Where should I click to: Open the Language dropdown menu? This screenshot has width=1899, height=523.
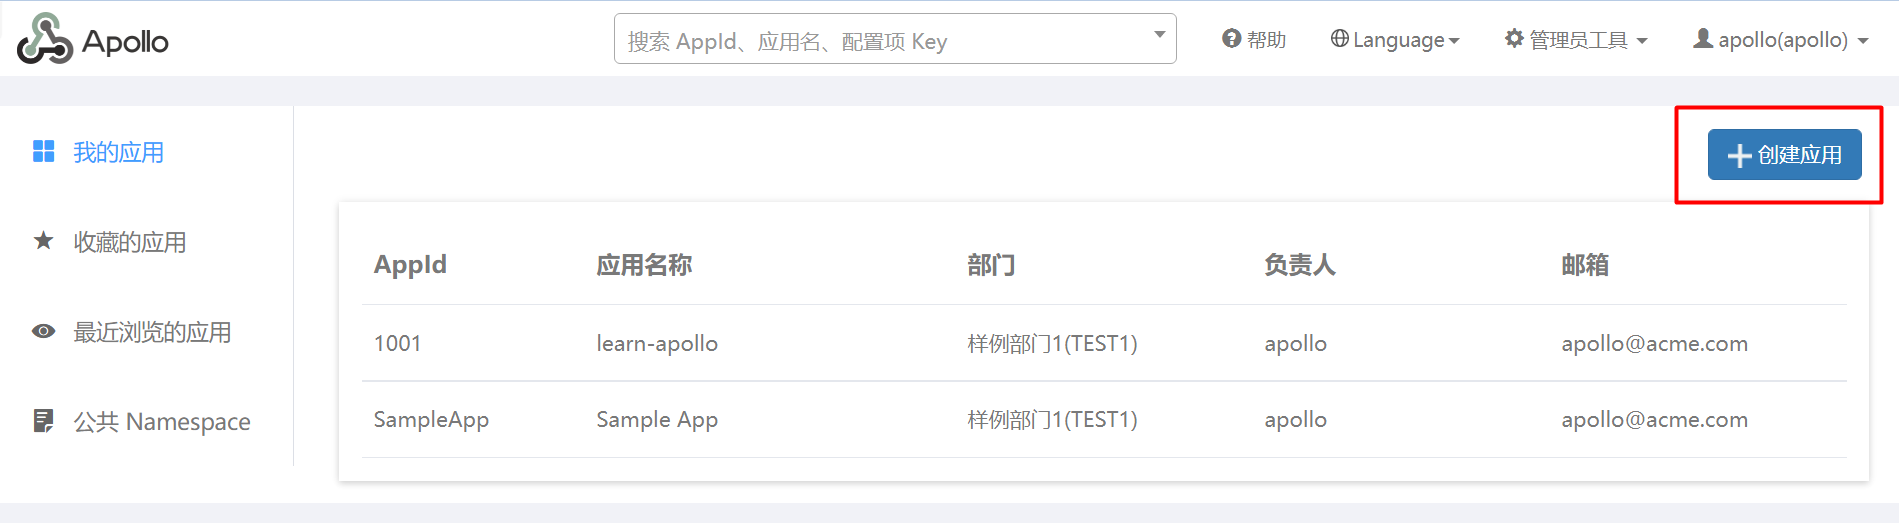(x=1395, y=39)
